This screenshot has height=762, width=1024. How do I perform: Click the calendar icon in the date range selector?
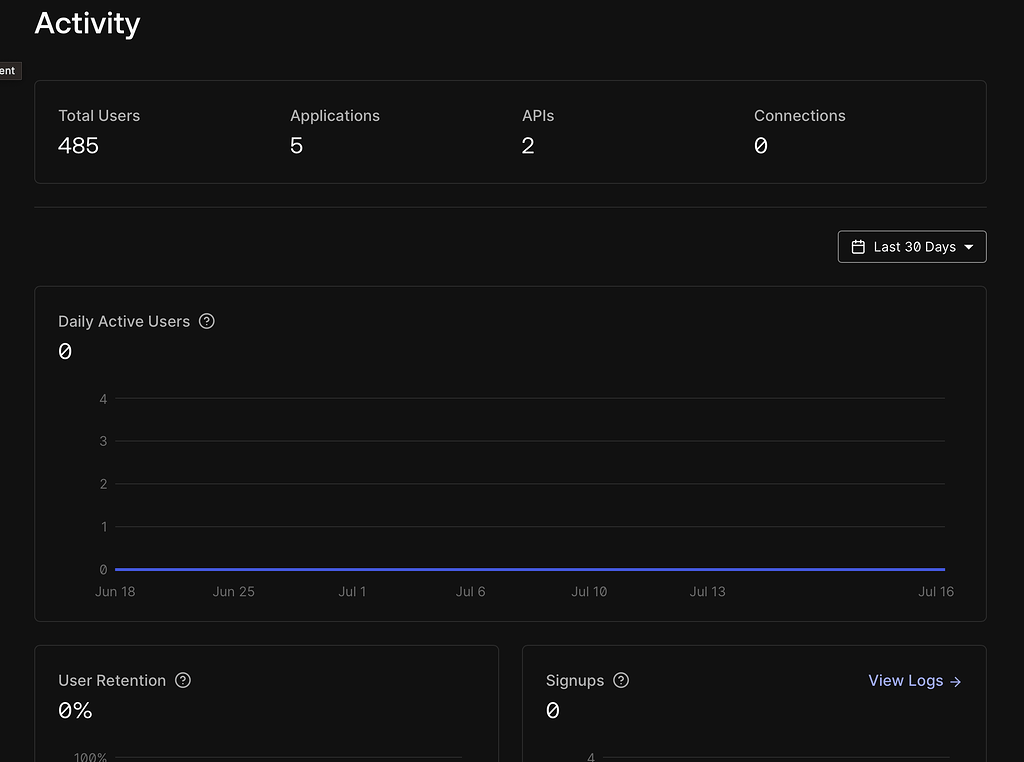coord(858,246)
